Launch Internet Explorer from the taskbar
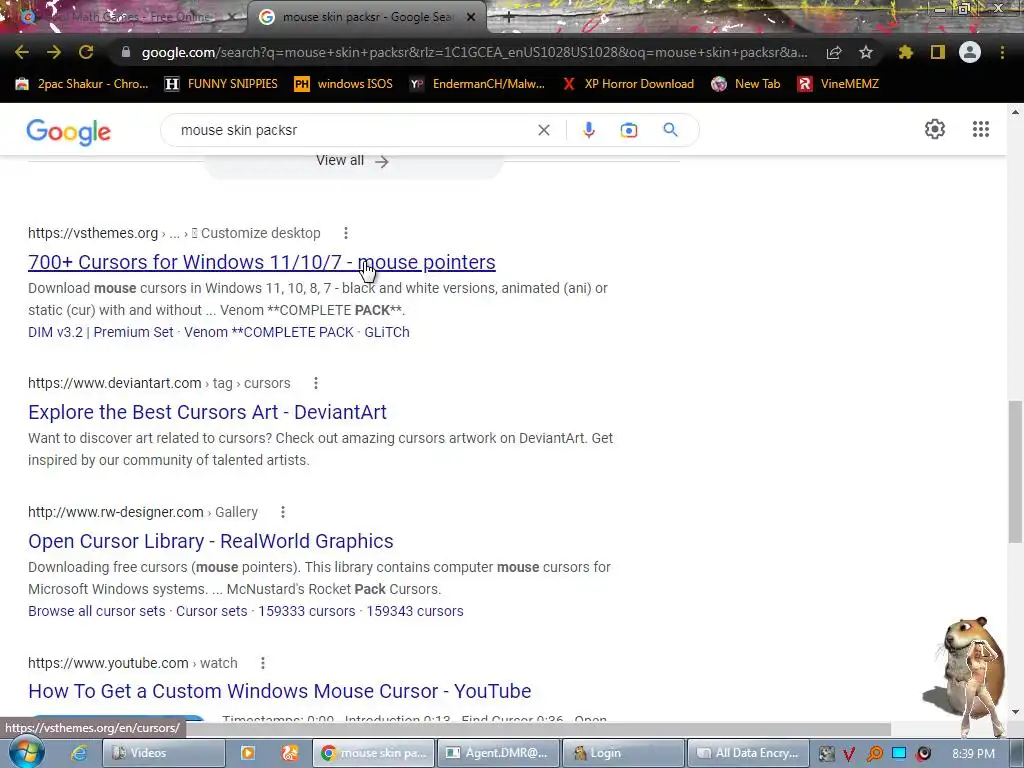This screenshot has width=1024, height=768. 80,753
